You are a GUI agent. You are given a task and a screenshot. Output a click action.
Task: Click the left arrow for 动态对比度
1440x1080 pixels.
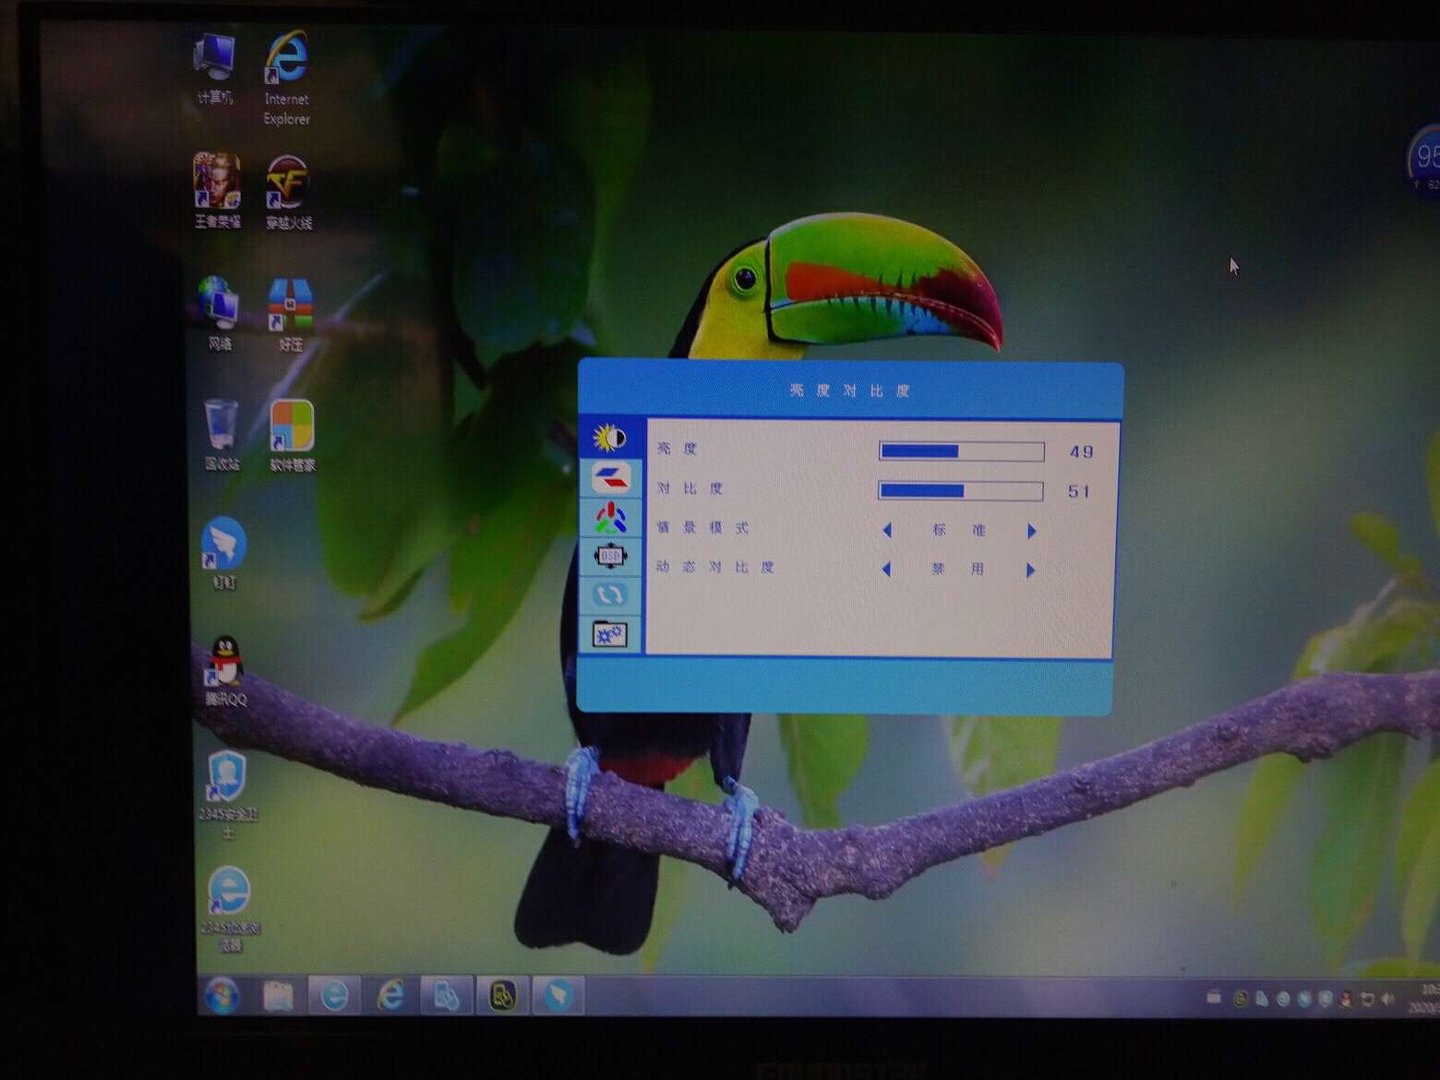(x=887, y=570)
